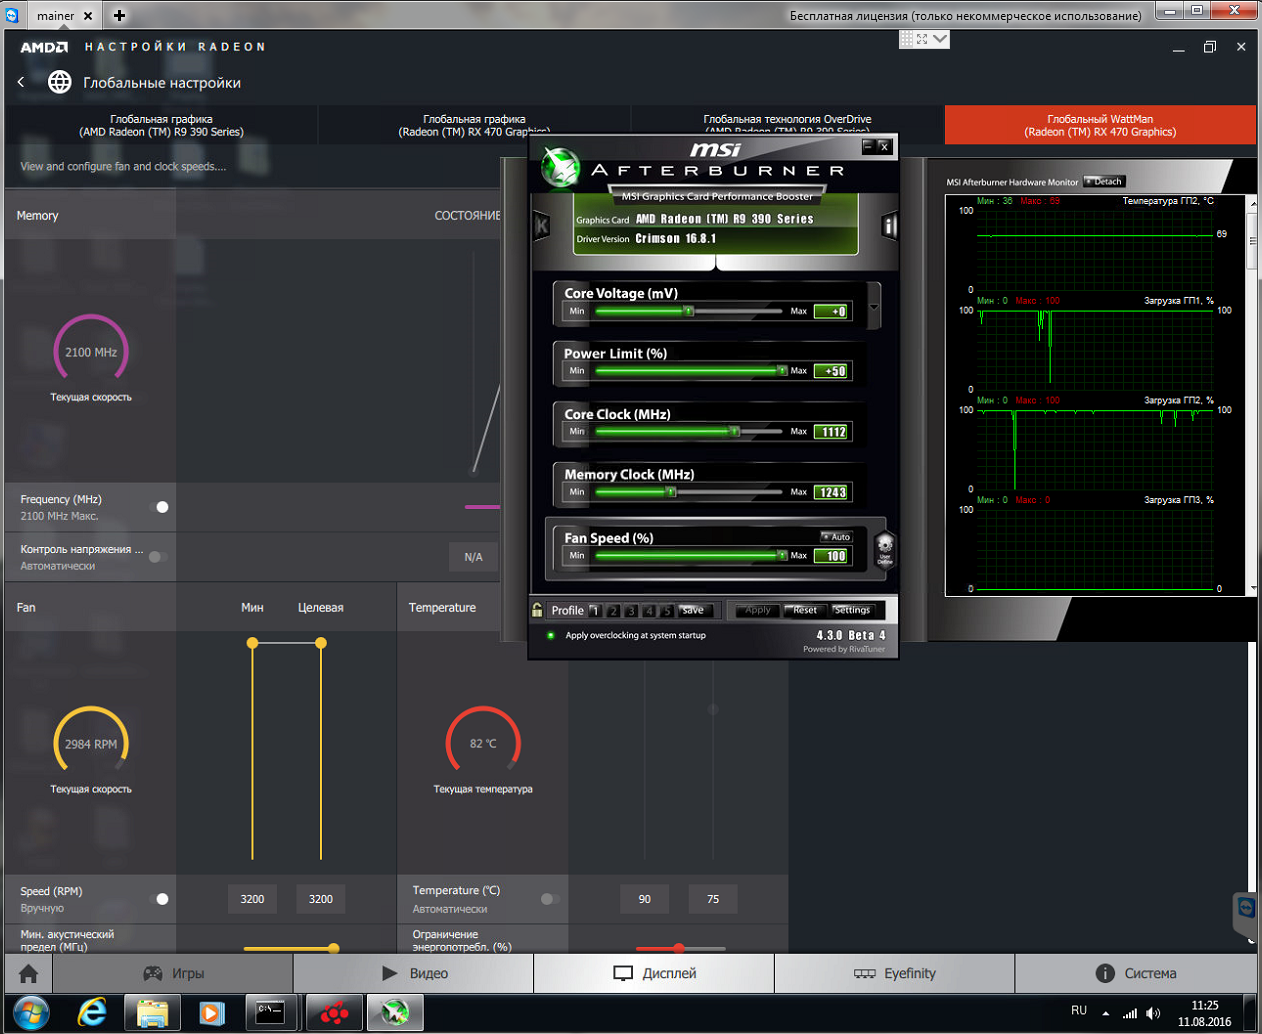1262x1034 pixels.
Task: Adjust the Memory Clock slider handle
Action: (x=671, y=491)
